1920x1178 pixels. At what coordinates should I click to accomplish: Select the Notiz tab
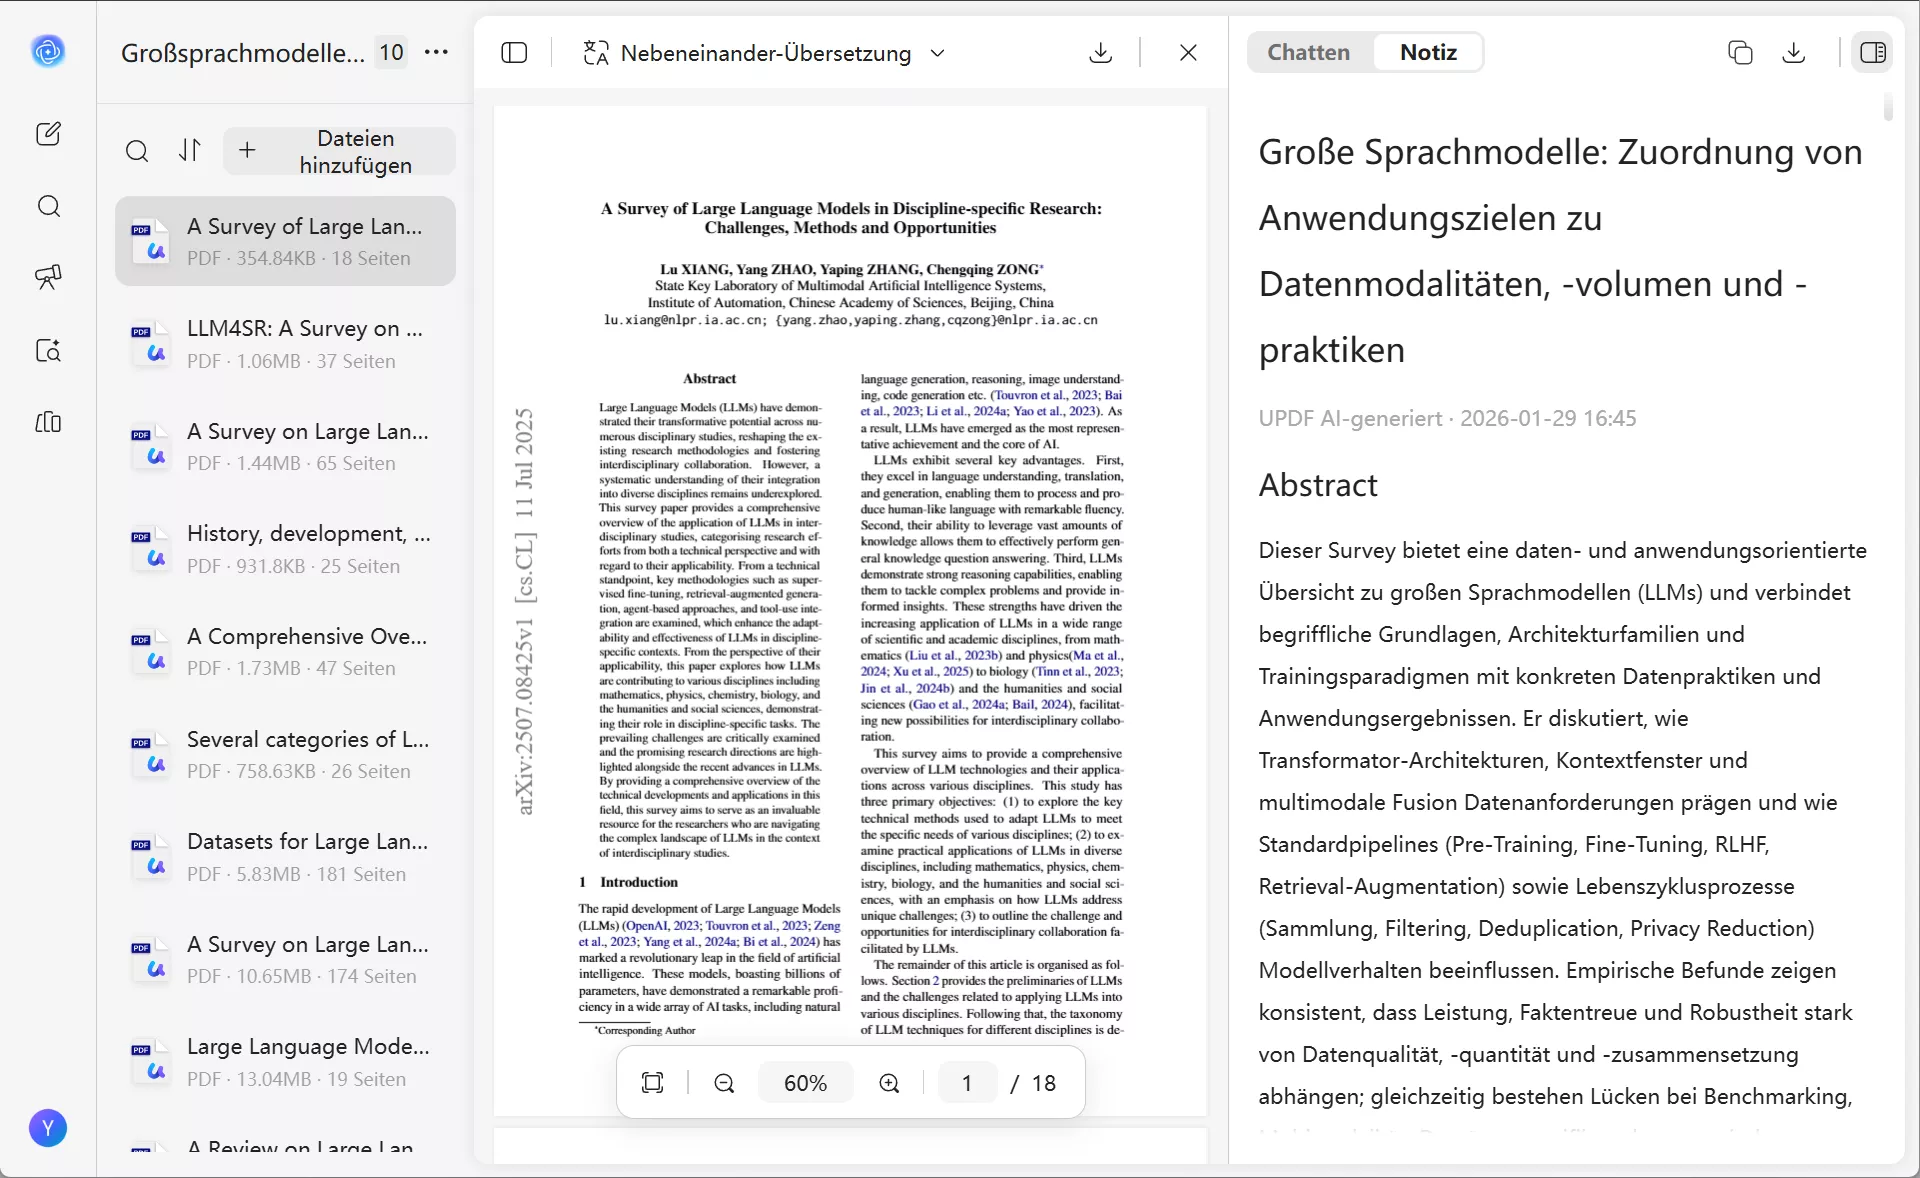click(1428, 53)
